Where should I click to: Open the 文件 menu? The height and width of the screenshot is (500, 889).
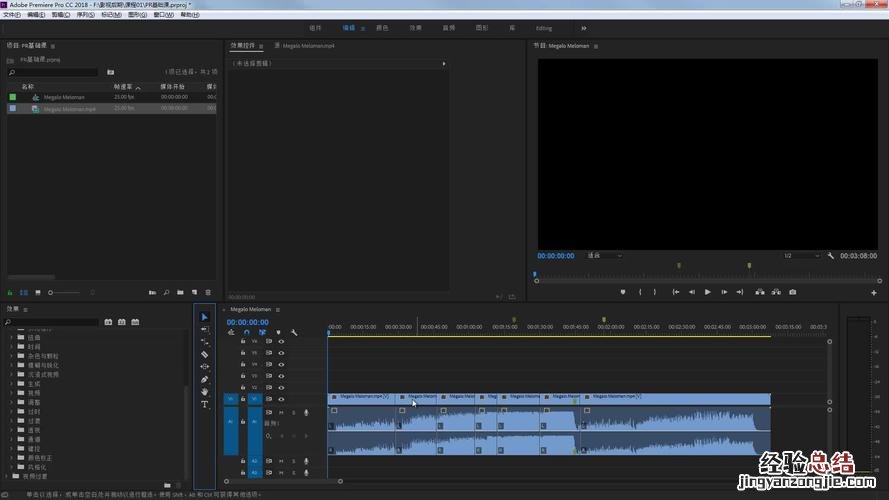coord(11,15)
